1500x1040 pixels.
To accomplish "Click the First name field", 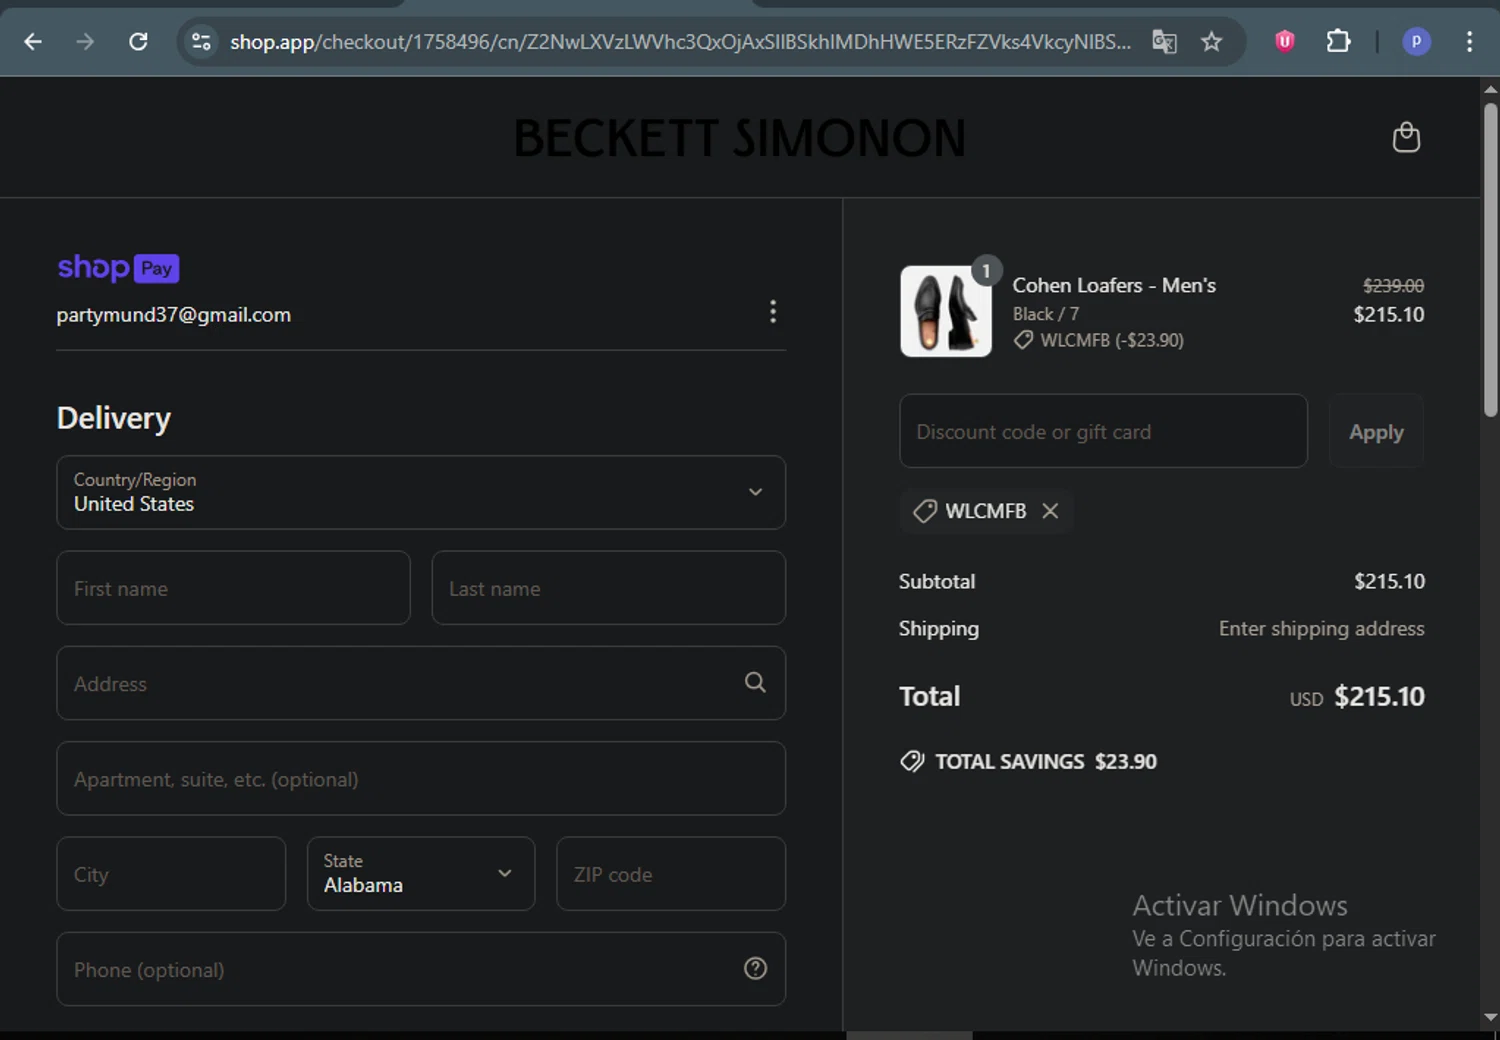I will coord(233,588).
